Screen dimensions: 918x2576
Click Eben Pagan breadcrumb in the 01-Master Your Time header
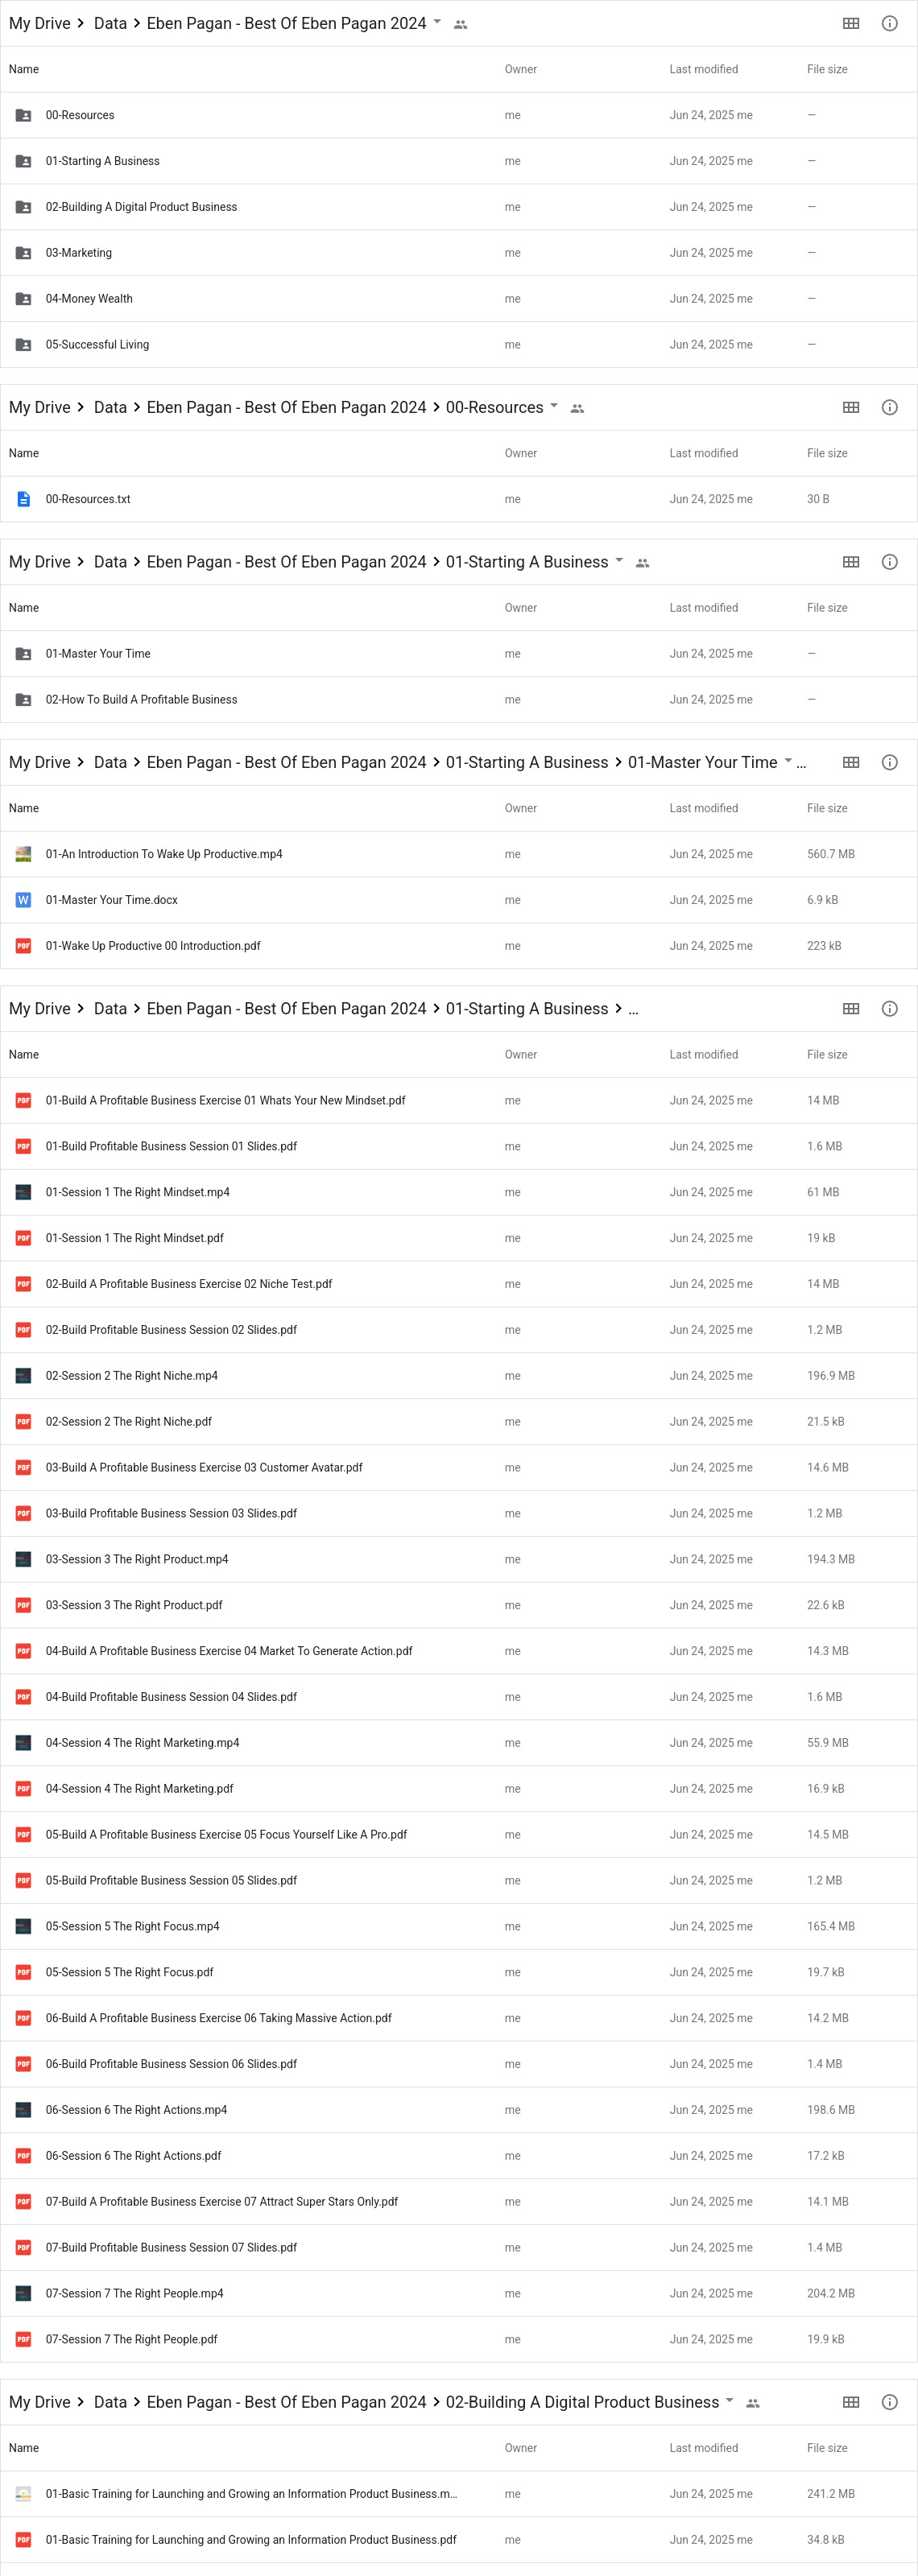[286, 762]
